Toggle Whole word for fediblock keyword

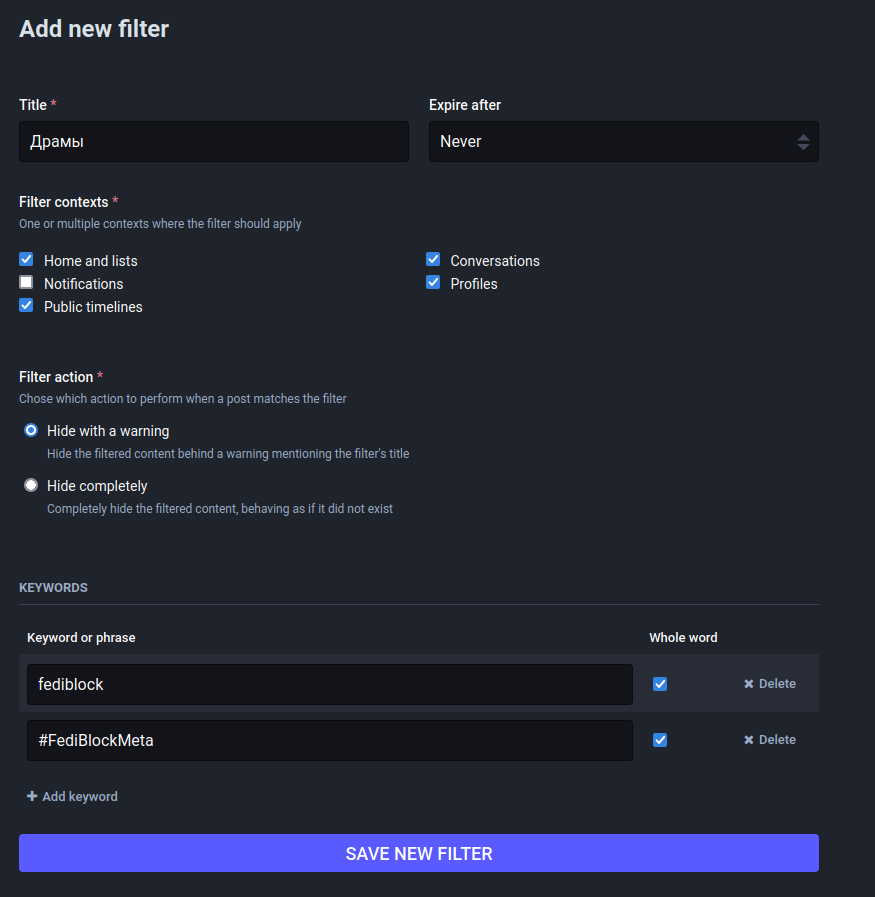660,684
